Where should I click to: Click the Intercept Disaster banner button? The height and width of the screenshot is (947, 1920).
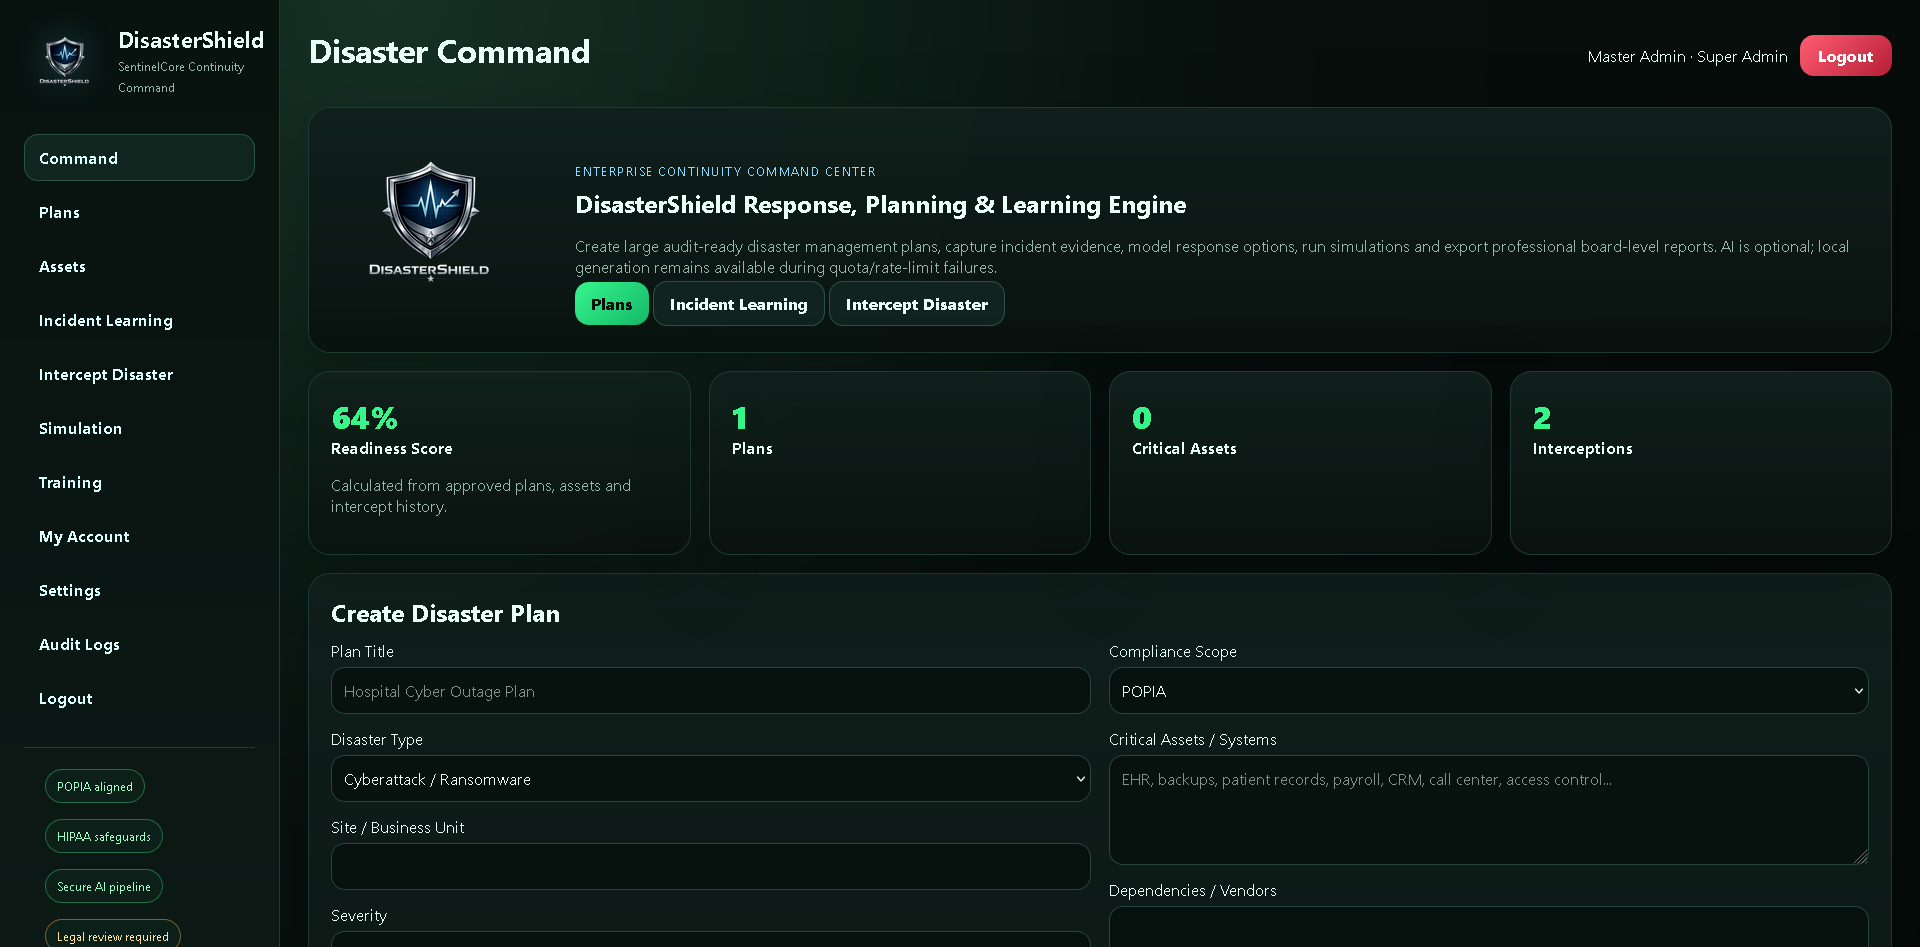click(x=916, y=304)
